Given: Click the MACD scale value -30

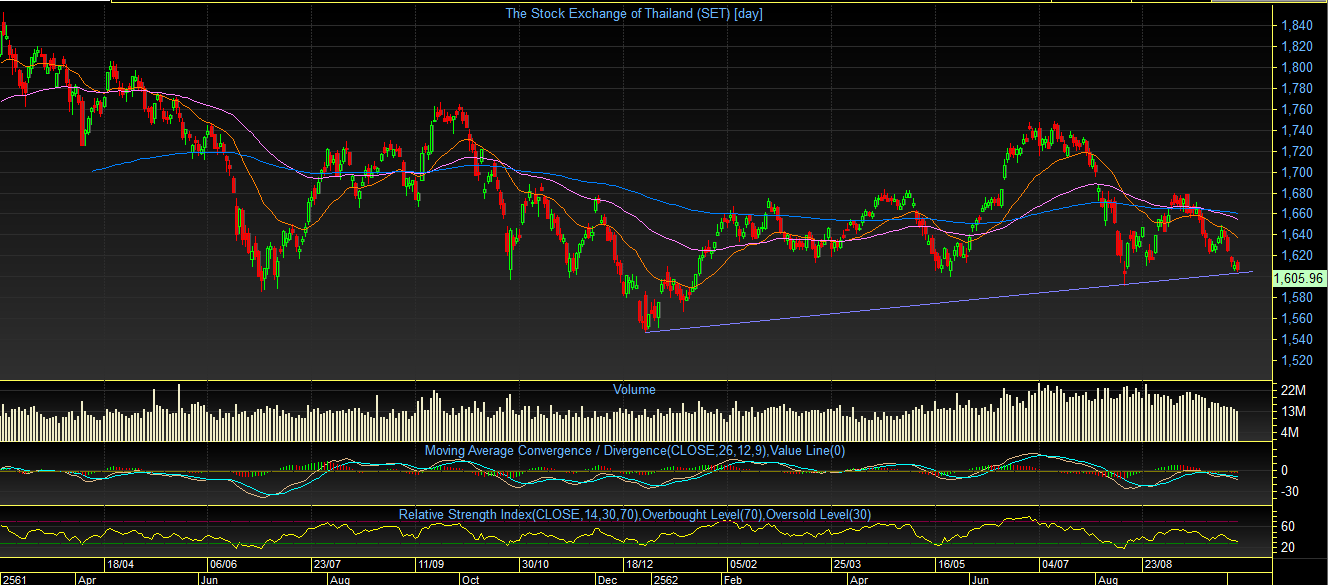Looking at the screenshot, I should coord(1291,491).
